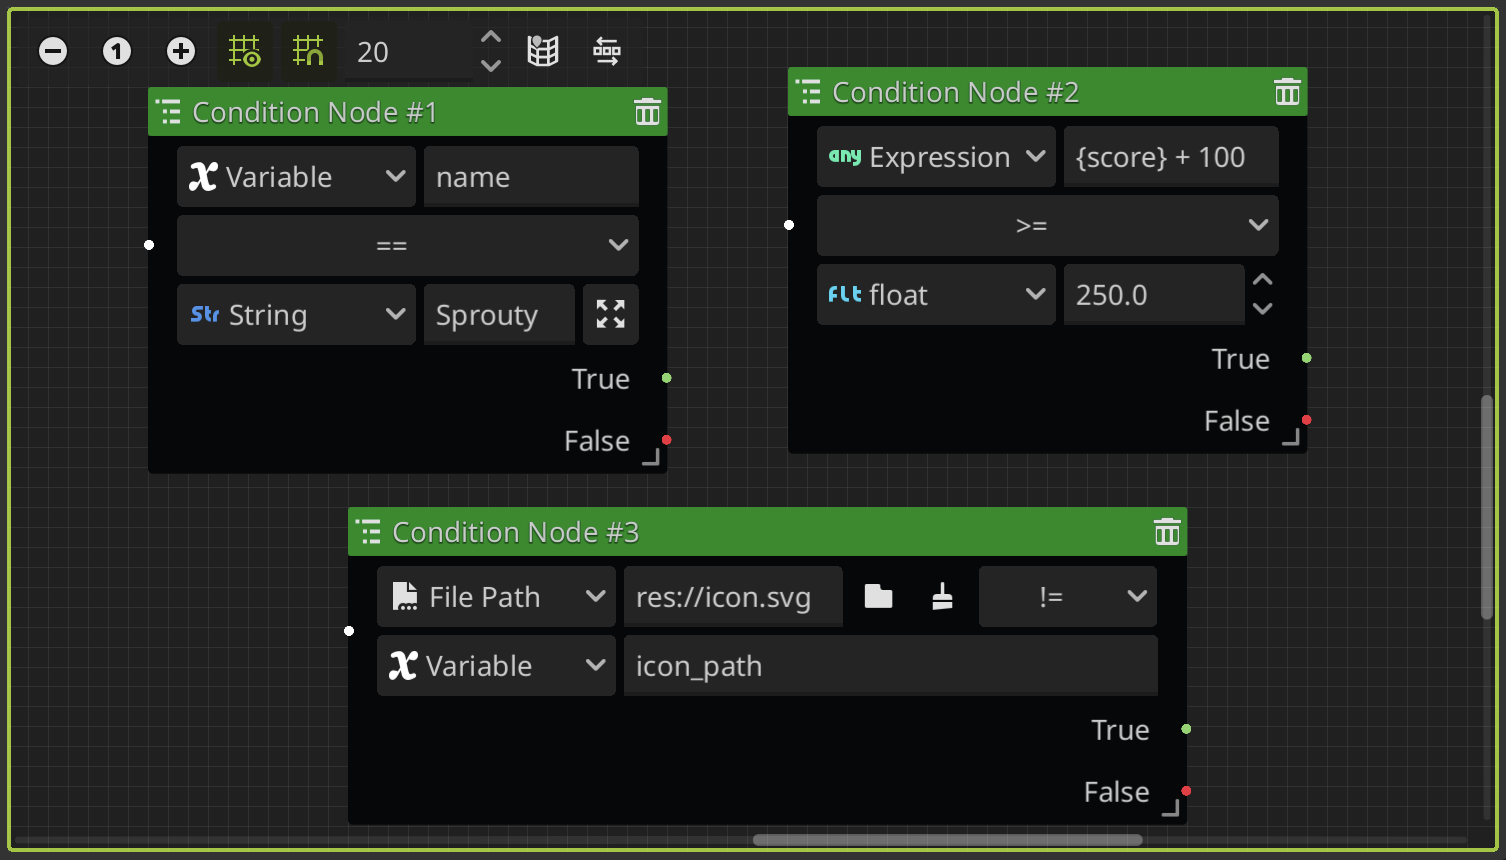Click the drag handle on Condition Node #1

tap(168, 112)
